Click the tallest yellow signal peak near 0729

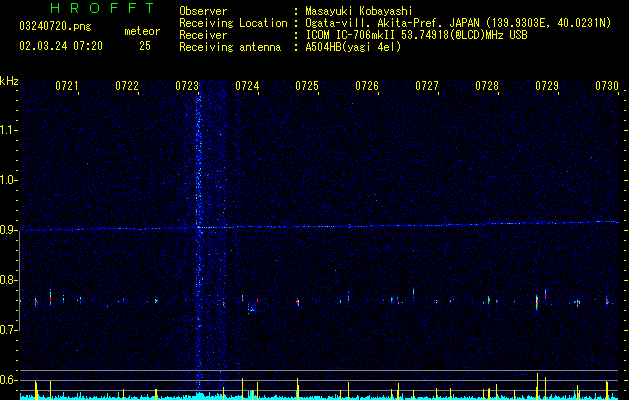[537, 386]
